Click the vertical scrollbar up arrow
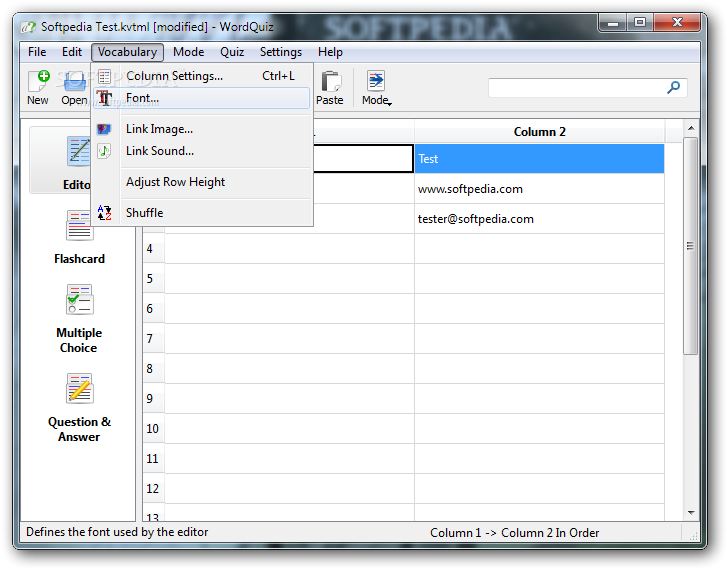 pyautogui.click(x=691, y=128)
